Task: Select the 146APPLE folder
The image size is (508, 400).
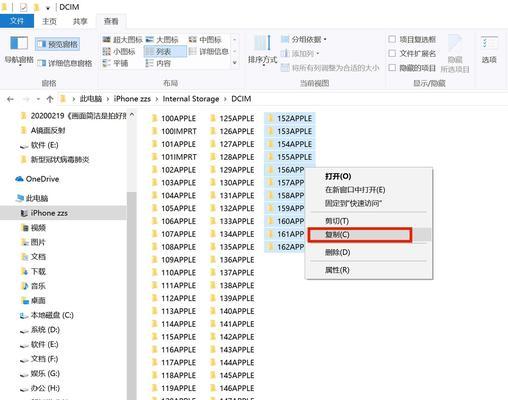Action: click(232, 388)
